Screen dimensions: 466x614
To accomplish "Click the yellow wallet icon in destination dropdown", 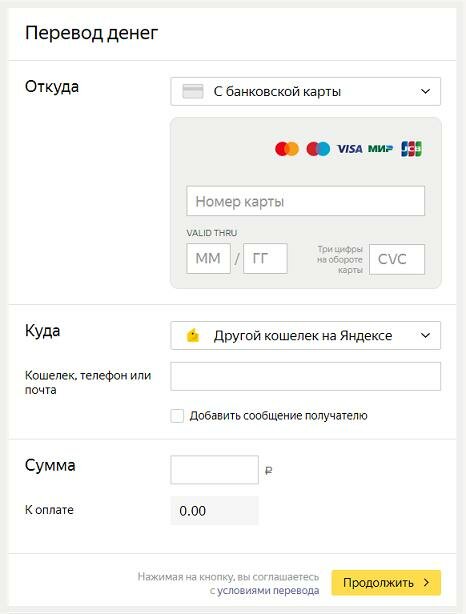I will coord(193,336).
